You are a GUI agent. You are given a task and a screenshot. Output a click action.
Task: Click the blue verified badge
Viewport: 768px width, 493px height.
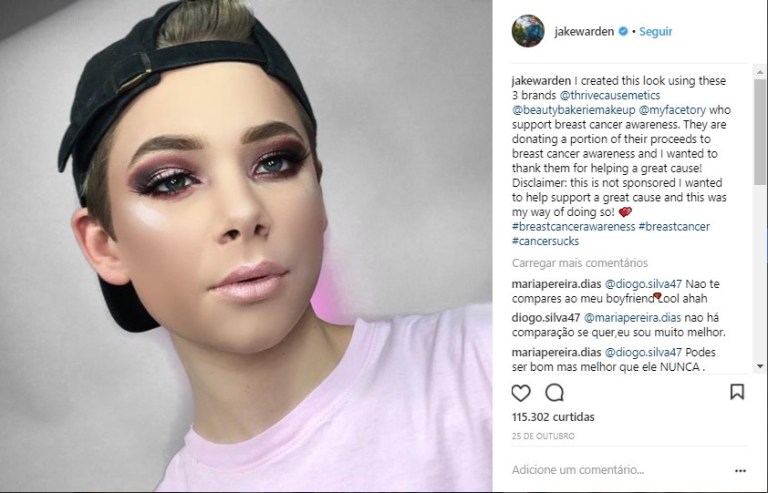pyautogui.click(x=623, y=31)
